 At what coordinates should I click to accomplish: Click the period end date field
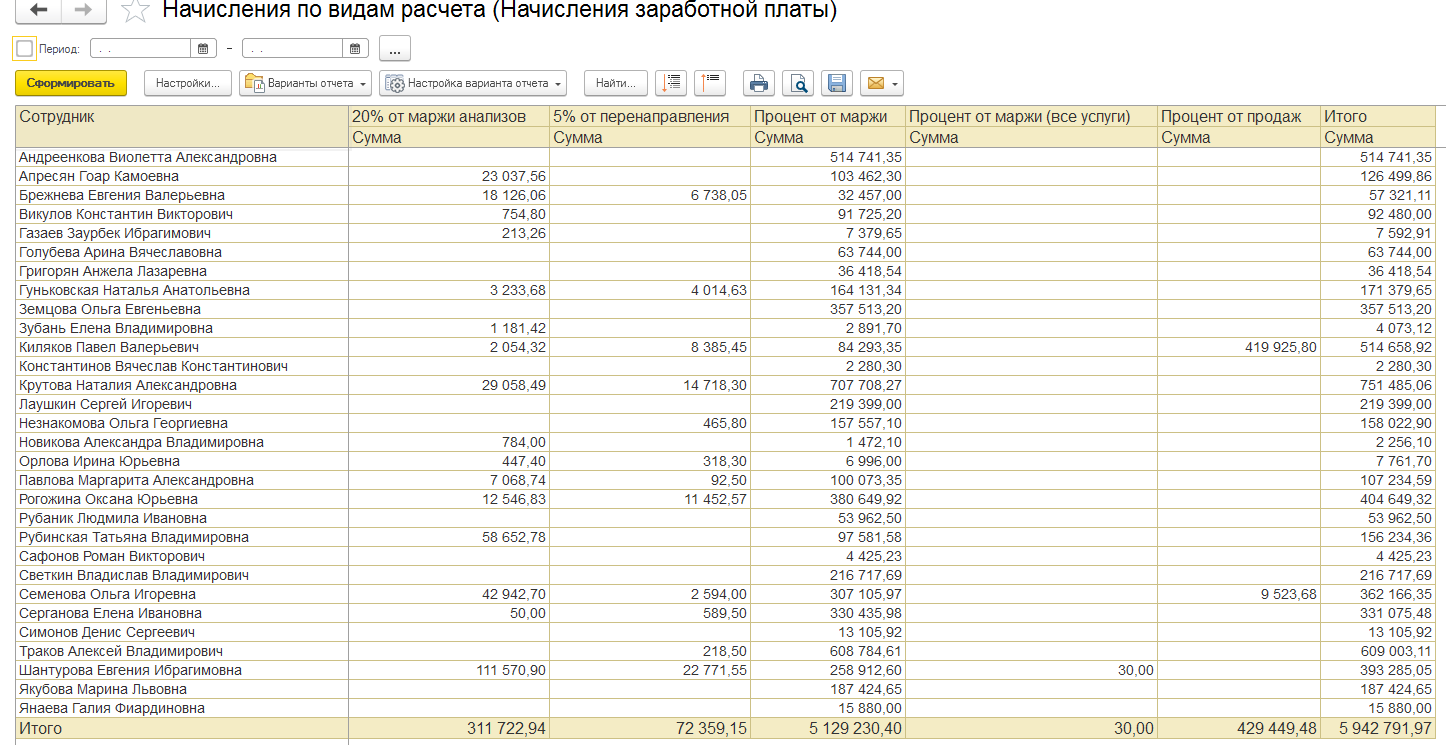(293, 48)
